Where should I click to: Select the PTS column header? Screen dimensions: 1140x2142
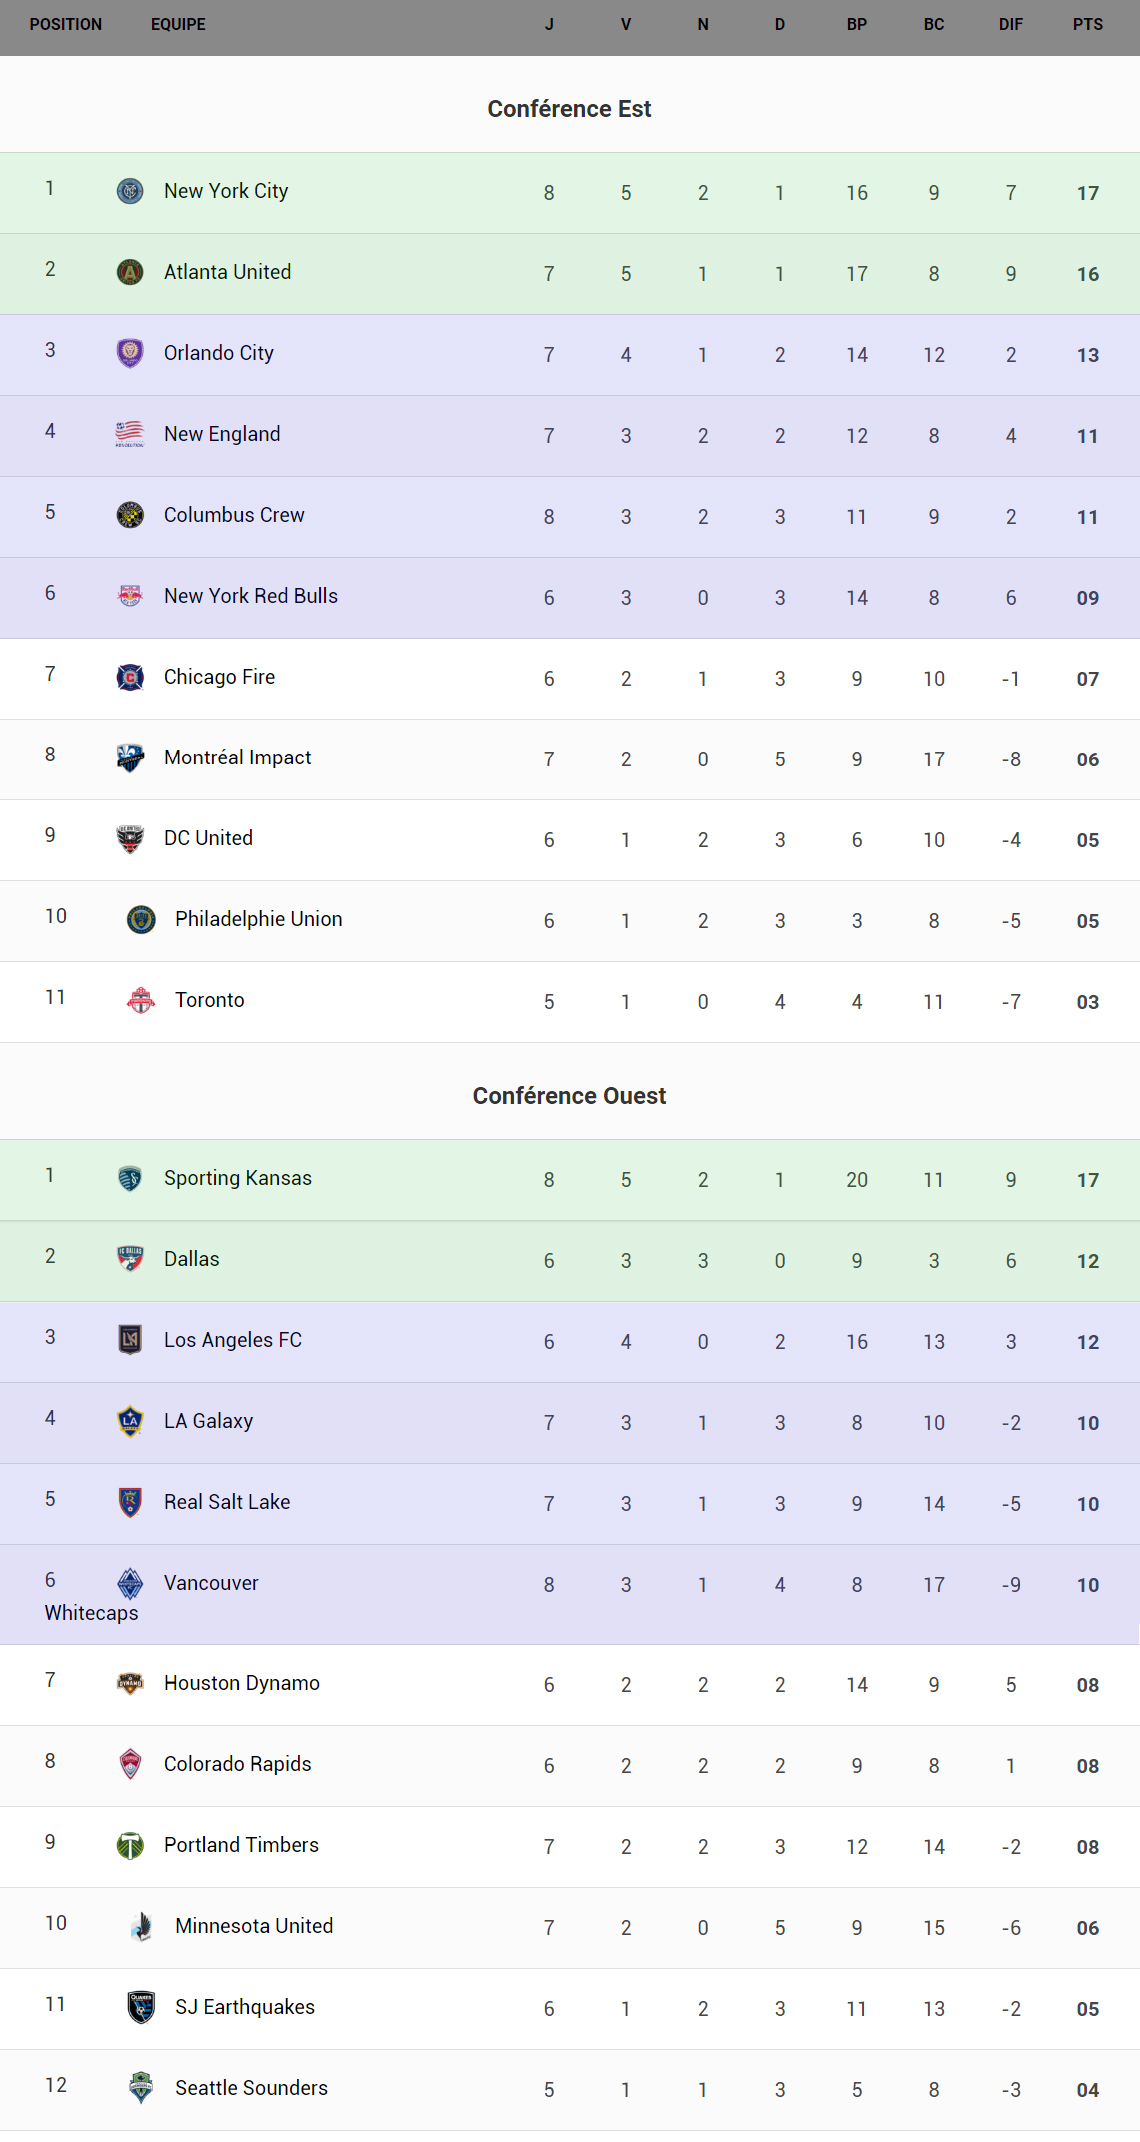(1088, 24)
